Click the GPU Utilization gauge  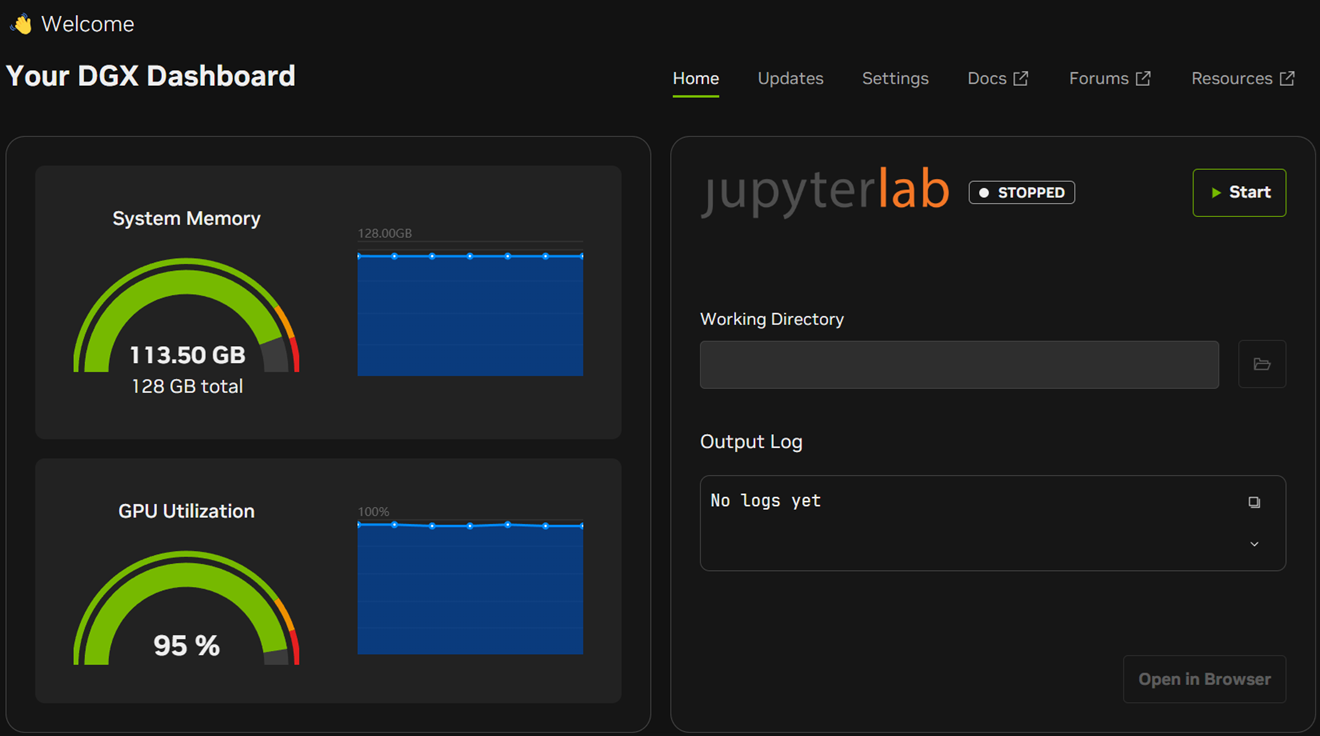pos(186,607)
